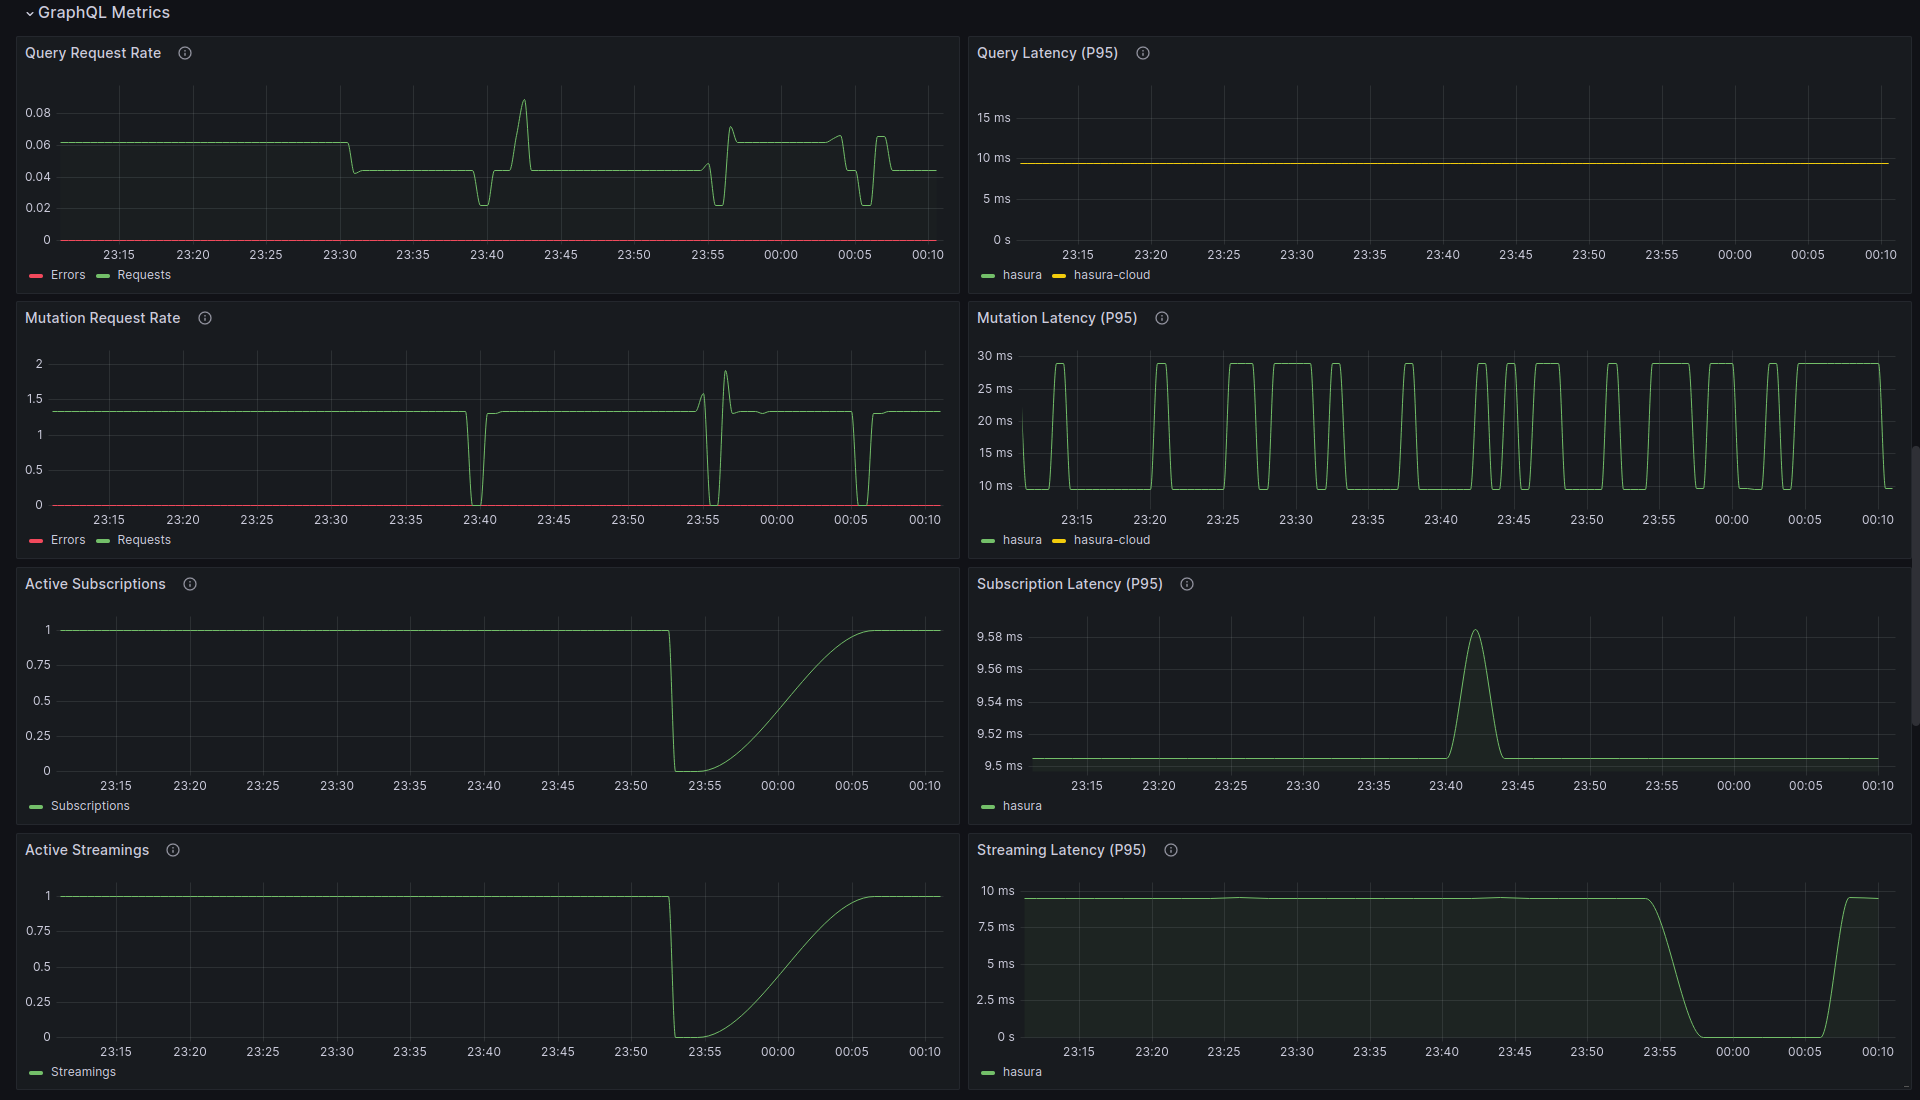Click Subscriptions legend label in Active Subscriptions
Viewport: 1920px width, 1100px height.
pos(90,806)
